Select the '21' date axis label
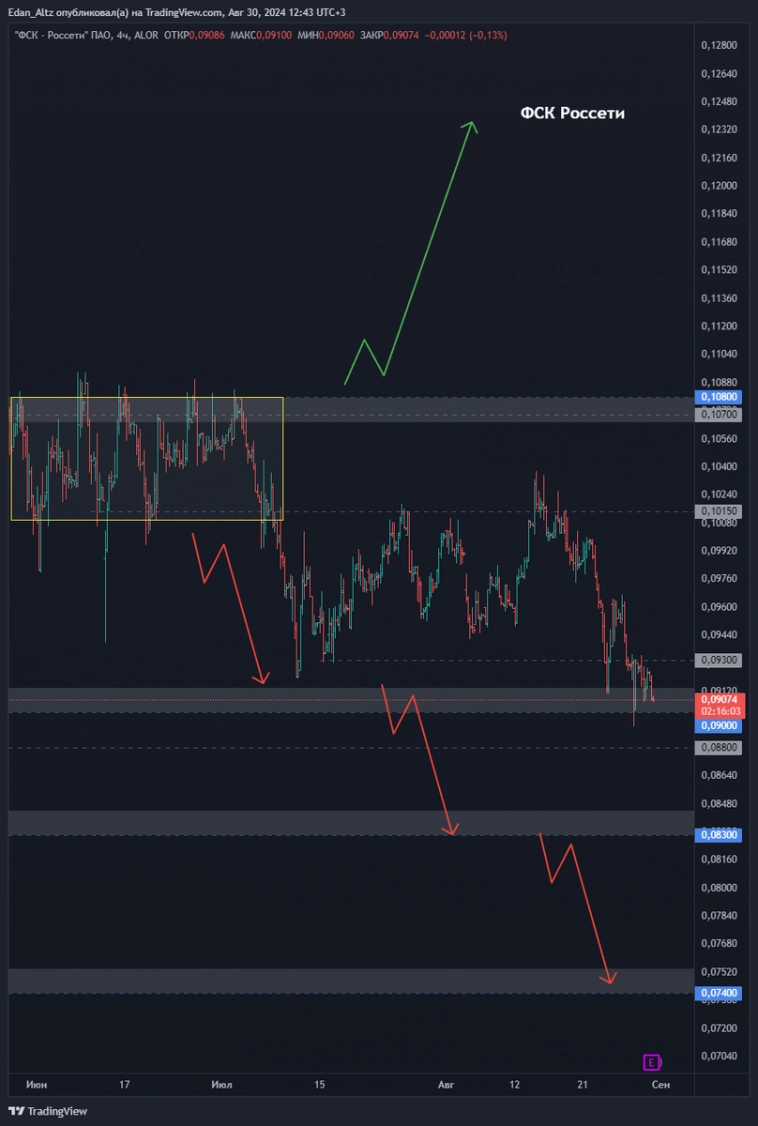Screen dimensions: 758x1126 (x=584, y=1084)
